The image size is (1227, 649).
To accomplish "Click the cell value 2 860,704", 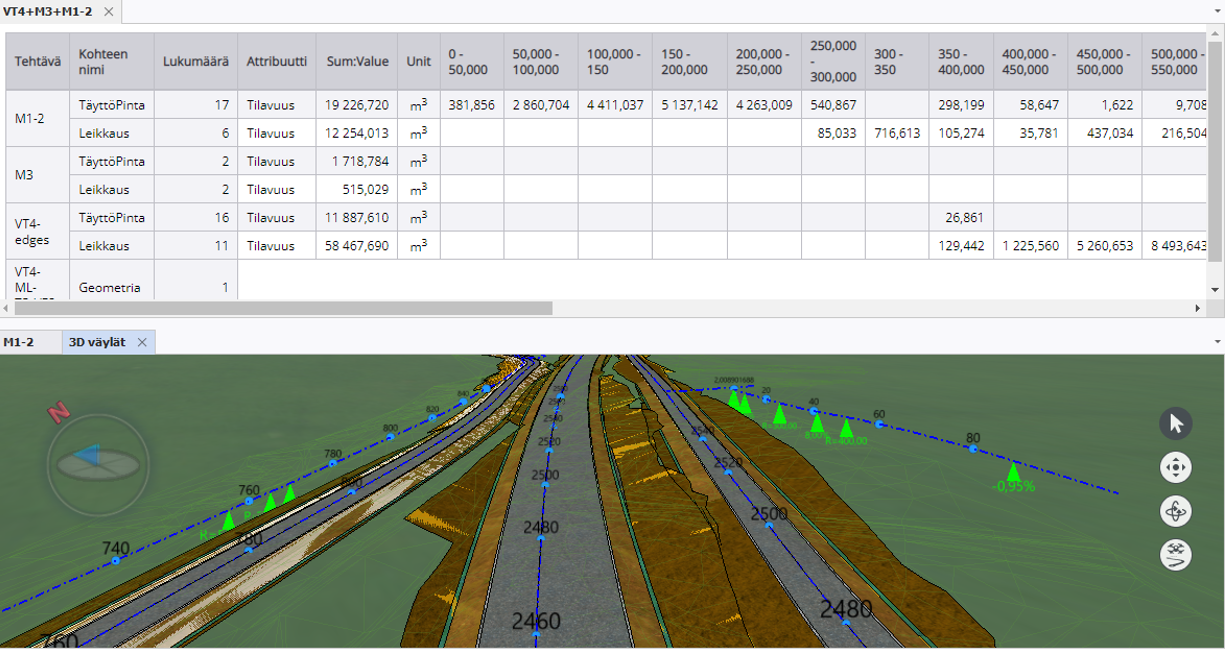I will click(x=541, y=105).
